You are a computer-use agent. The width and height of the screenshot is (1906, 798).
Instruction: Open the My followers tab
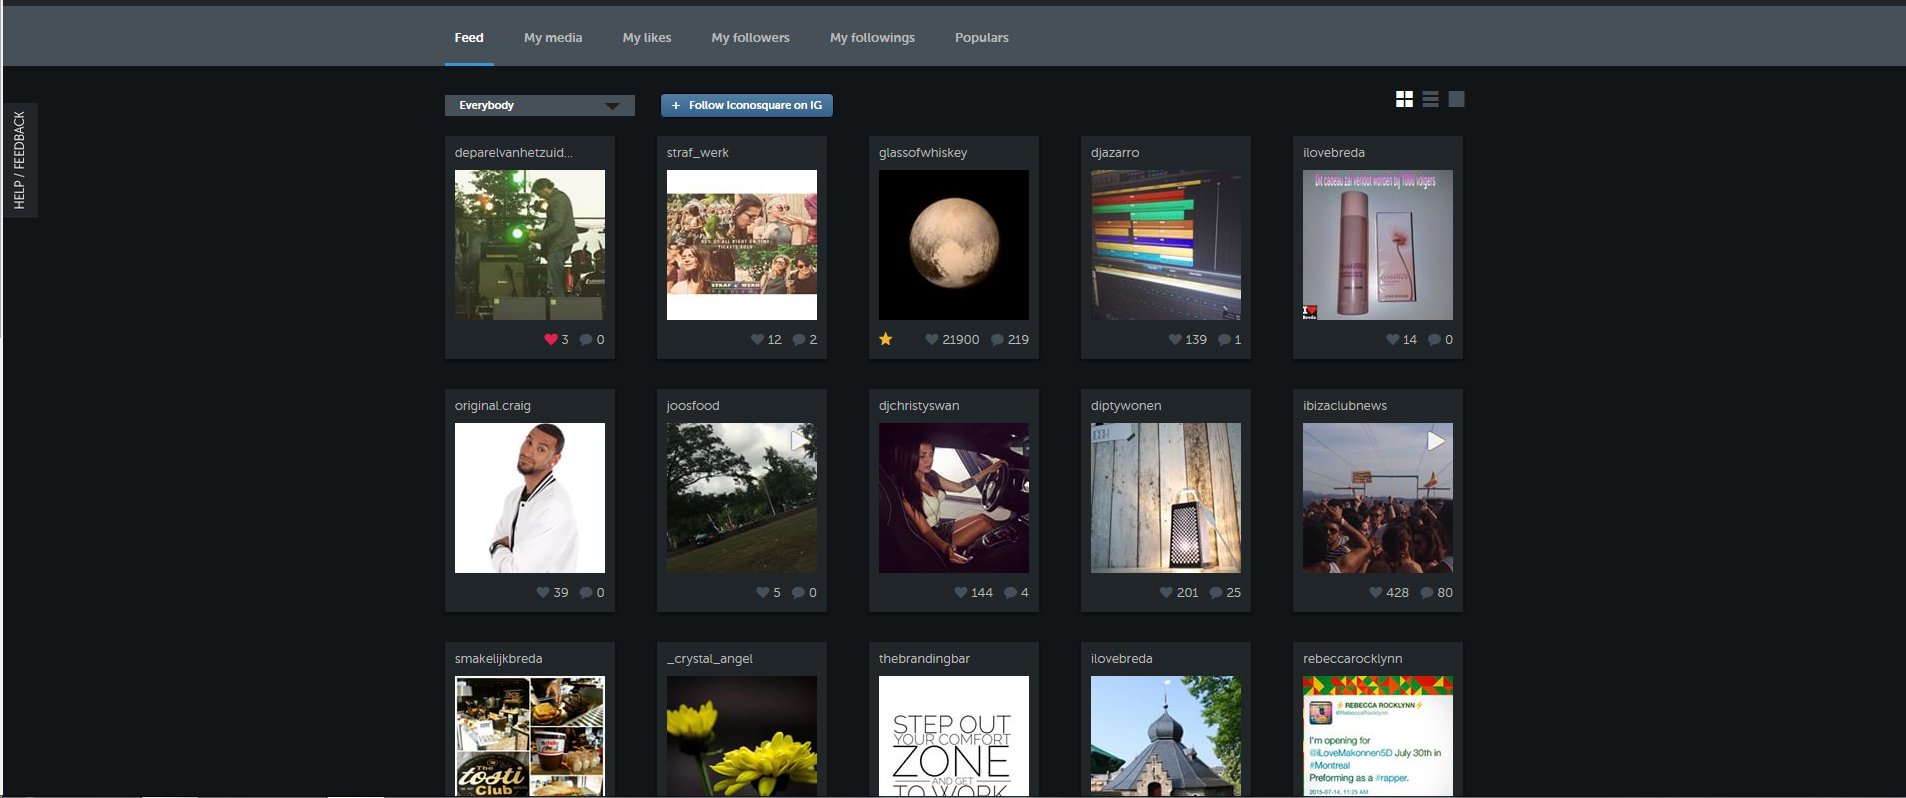[x=750, y=38]
